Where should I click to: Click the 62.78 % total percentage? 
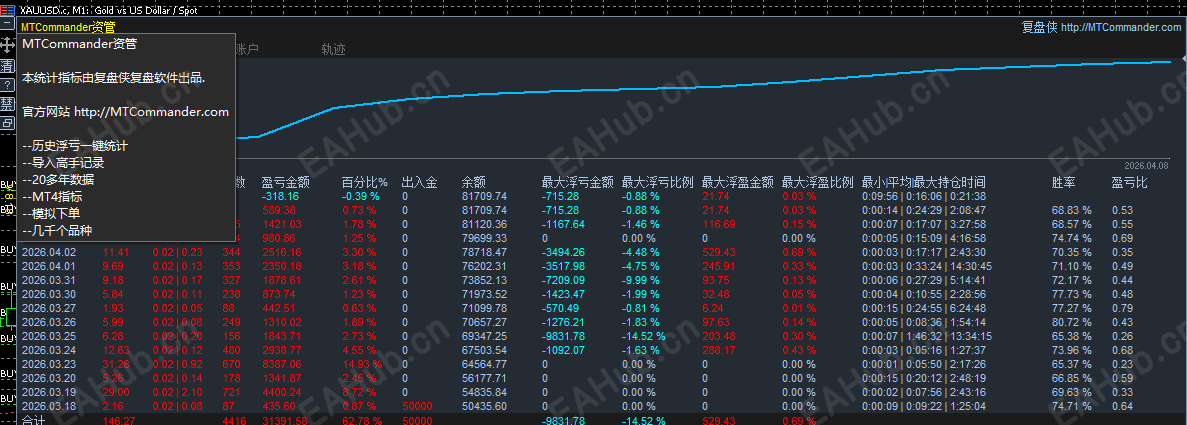coord(363,420)
